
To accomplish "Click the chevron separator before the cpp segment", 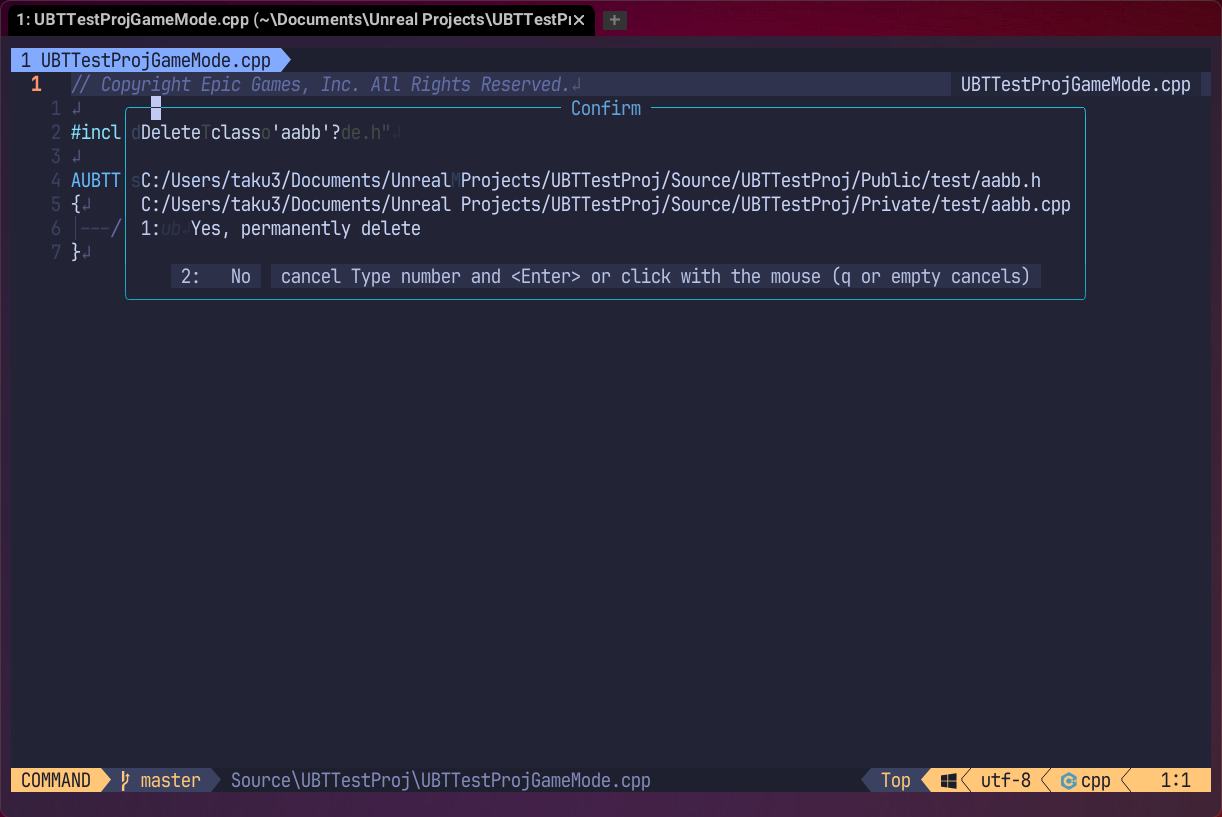I will (1044, 780).
